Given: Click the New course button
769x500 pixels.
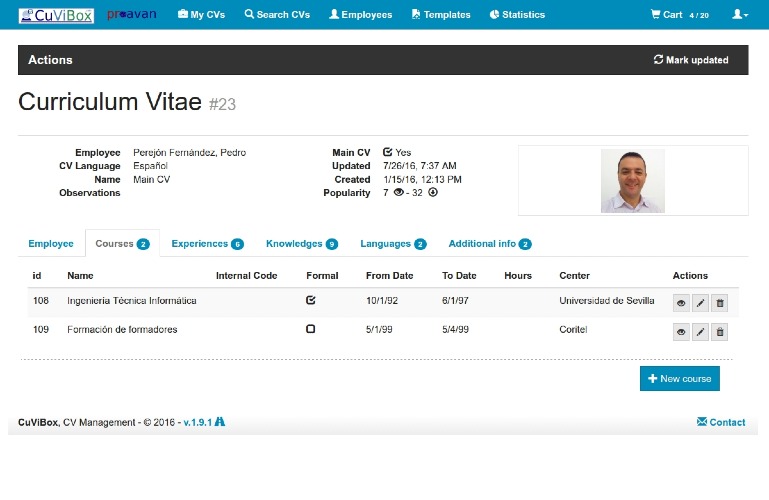Looking at the screenshot, I should point(680,378).
